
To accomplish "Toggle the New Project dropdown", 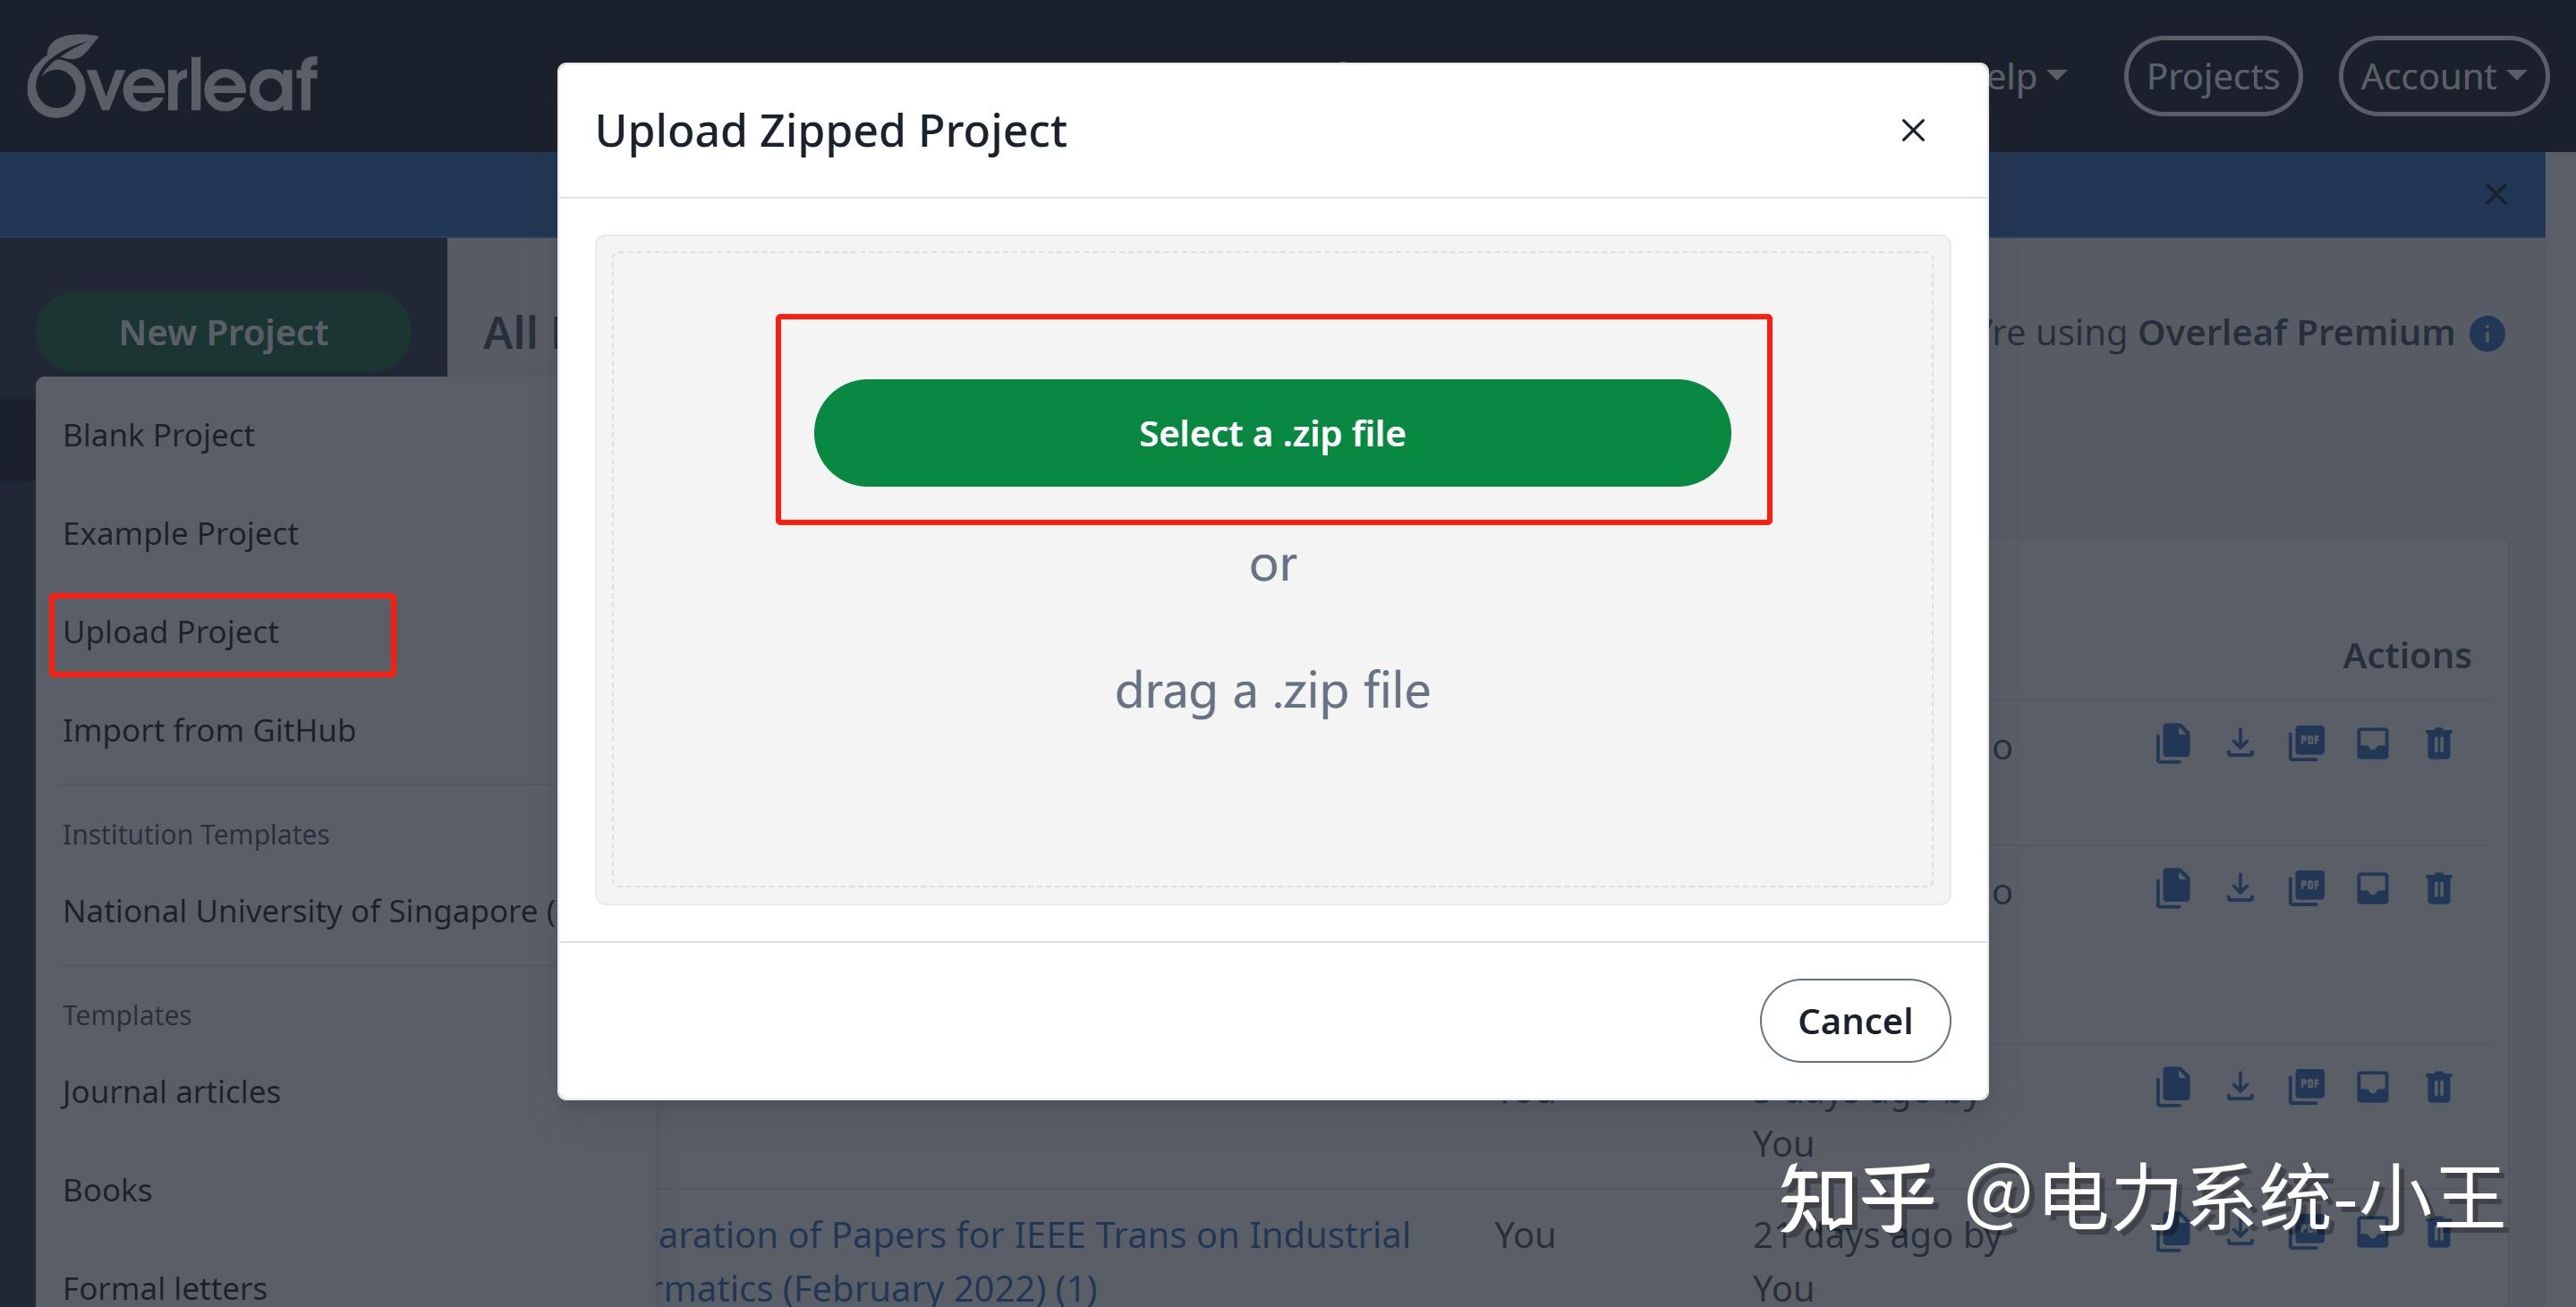I will (x=223, y=332).
